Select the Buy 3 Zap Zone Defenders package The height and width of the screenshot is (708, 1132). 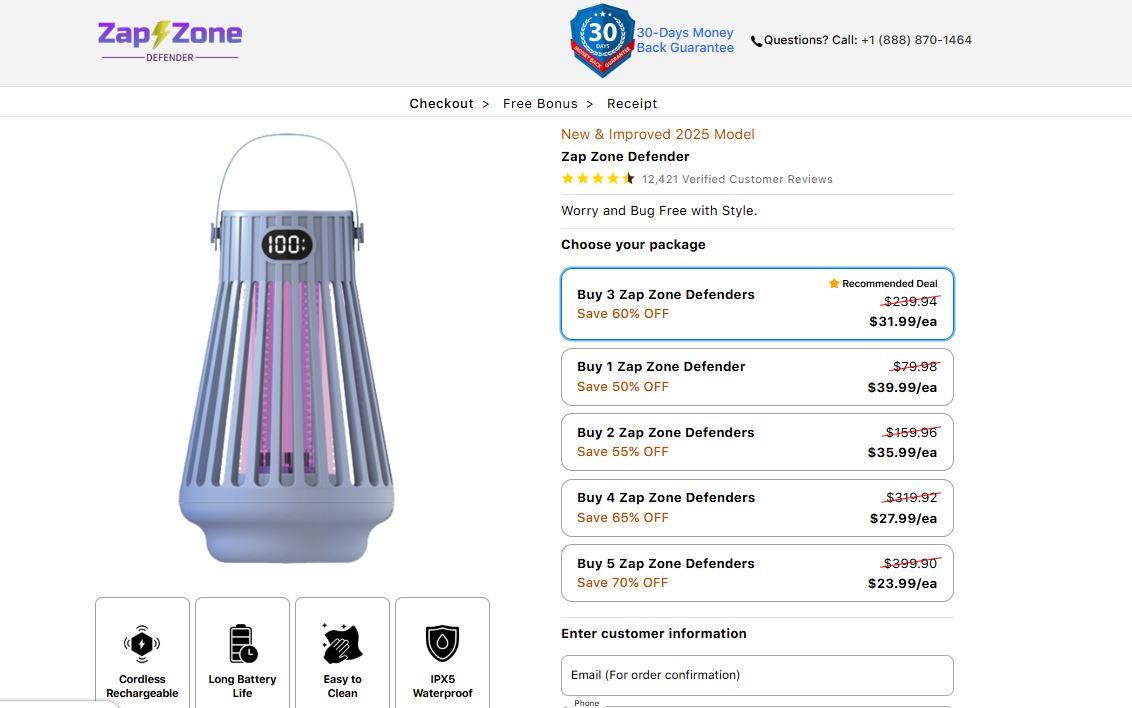(757, 304)
